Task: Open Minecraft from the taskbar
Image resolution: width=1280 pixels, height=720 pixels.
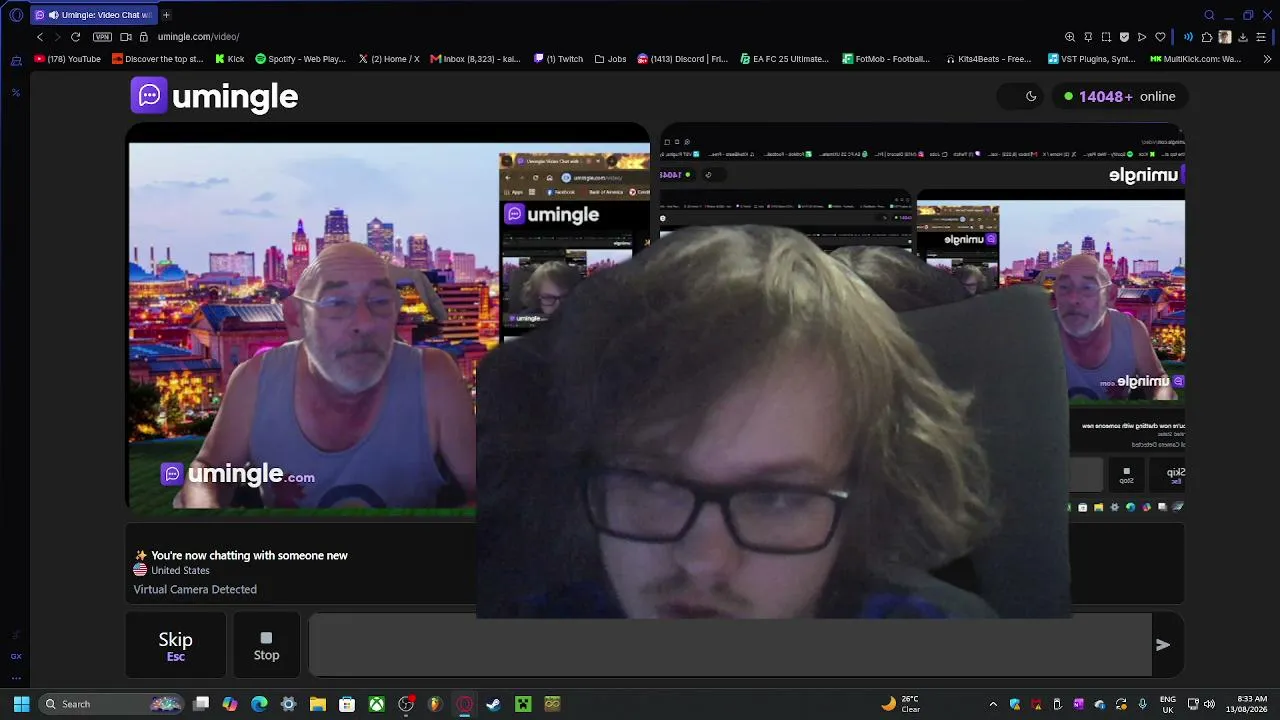Action: (x=522, y=704)
